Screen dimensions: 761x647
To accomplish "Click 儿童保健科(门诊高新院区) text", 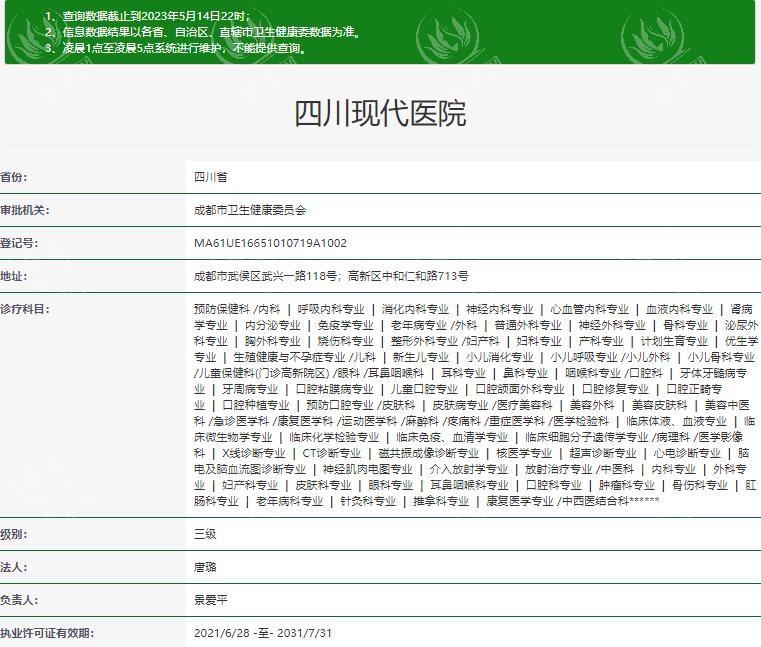I will click(x=264, y=373).
